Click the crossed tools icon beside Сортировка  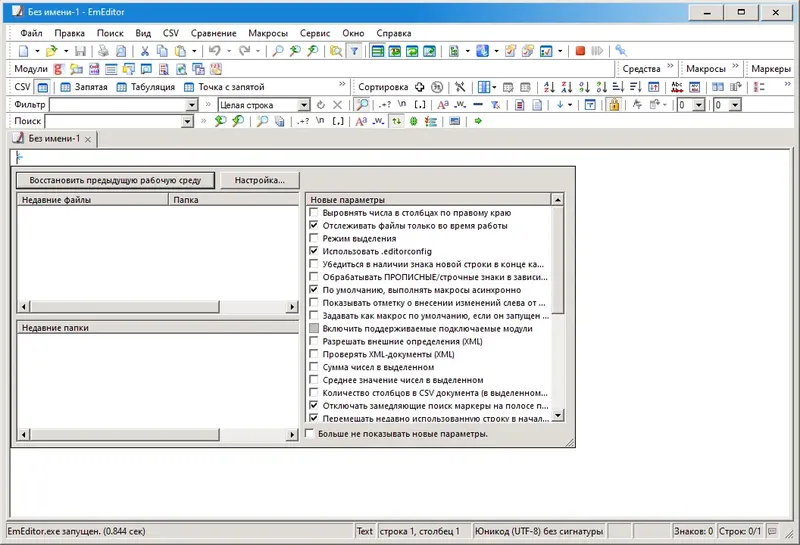pos(460,87)
